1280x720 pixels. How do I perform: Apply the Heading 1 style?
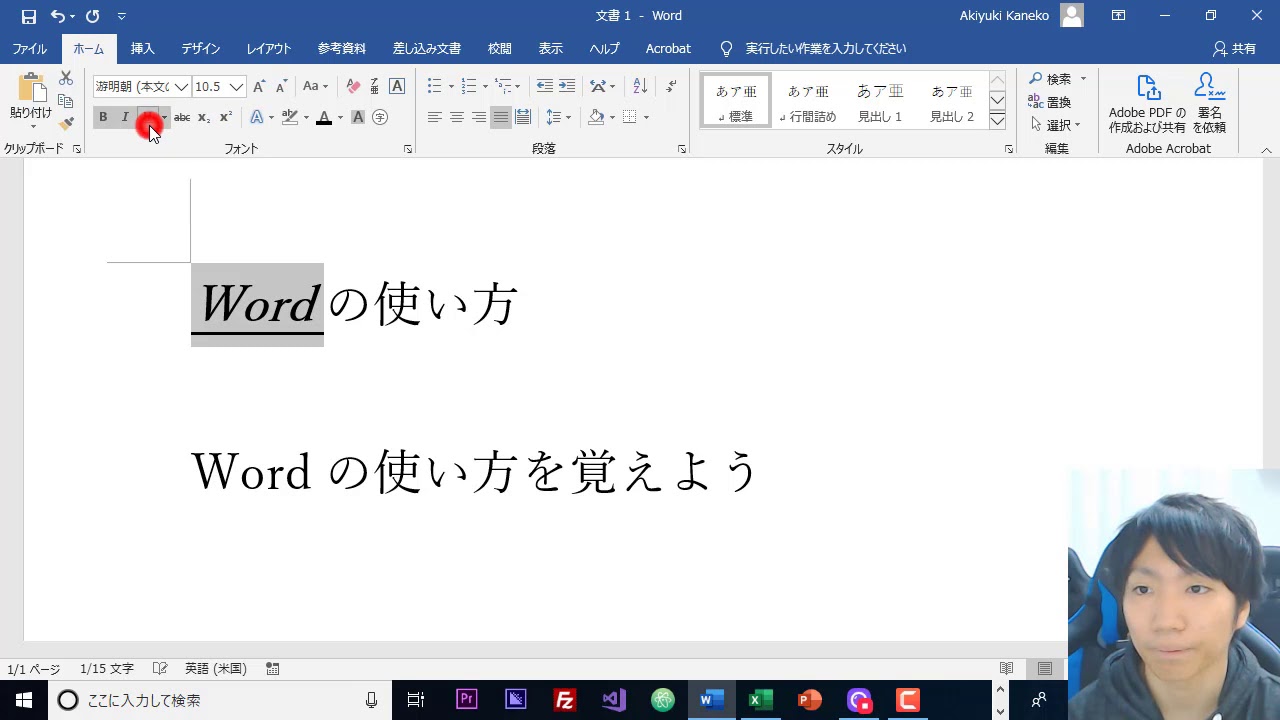click(880, 100)
